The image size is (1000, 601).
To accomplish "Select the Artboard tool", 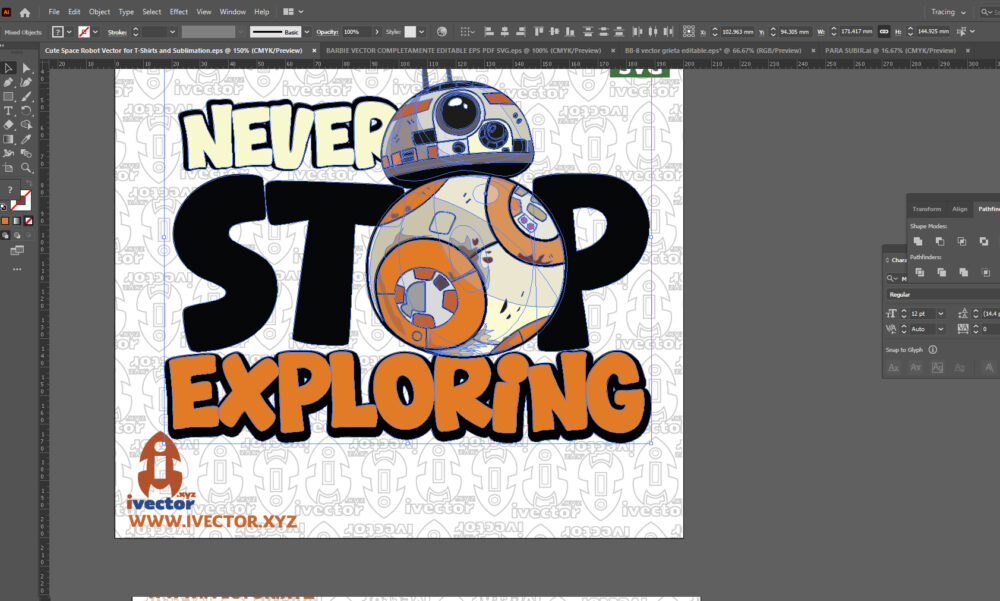I will pyautogui.click(x=8, y=168).
